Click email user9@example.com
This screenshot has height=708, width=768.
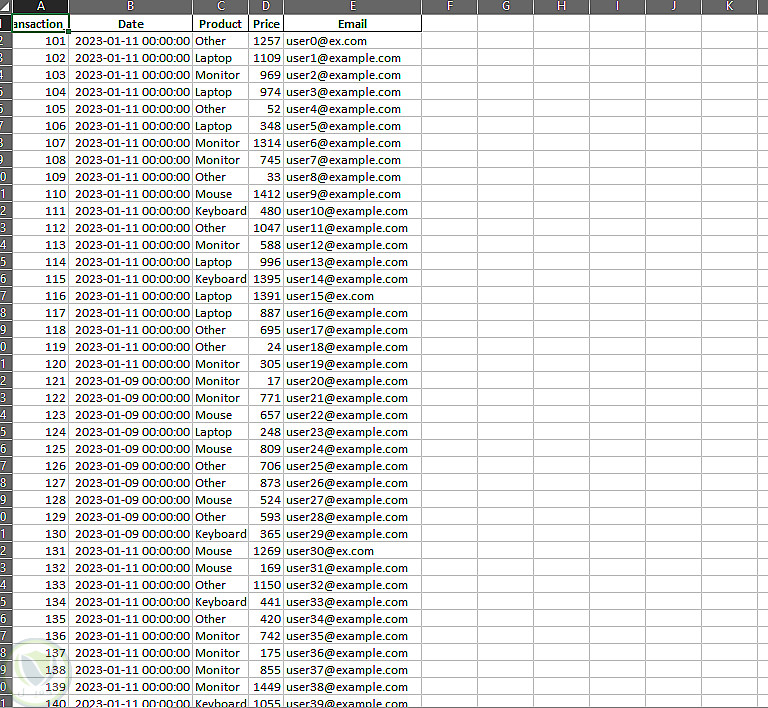353,194
